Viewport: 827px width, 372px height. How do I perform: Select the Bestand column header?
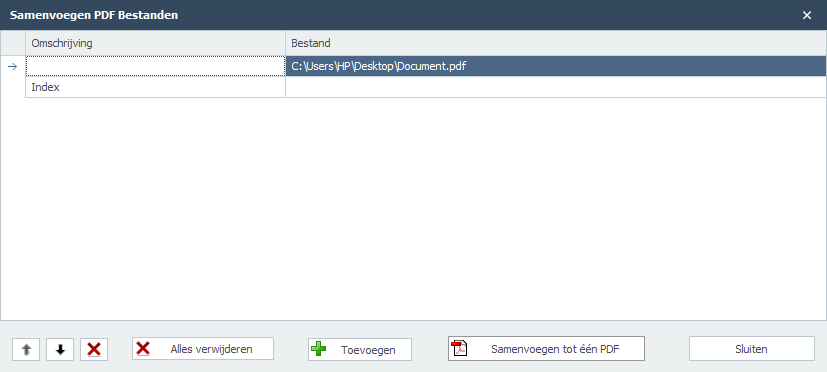(556, 43)
